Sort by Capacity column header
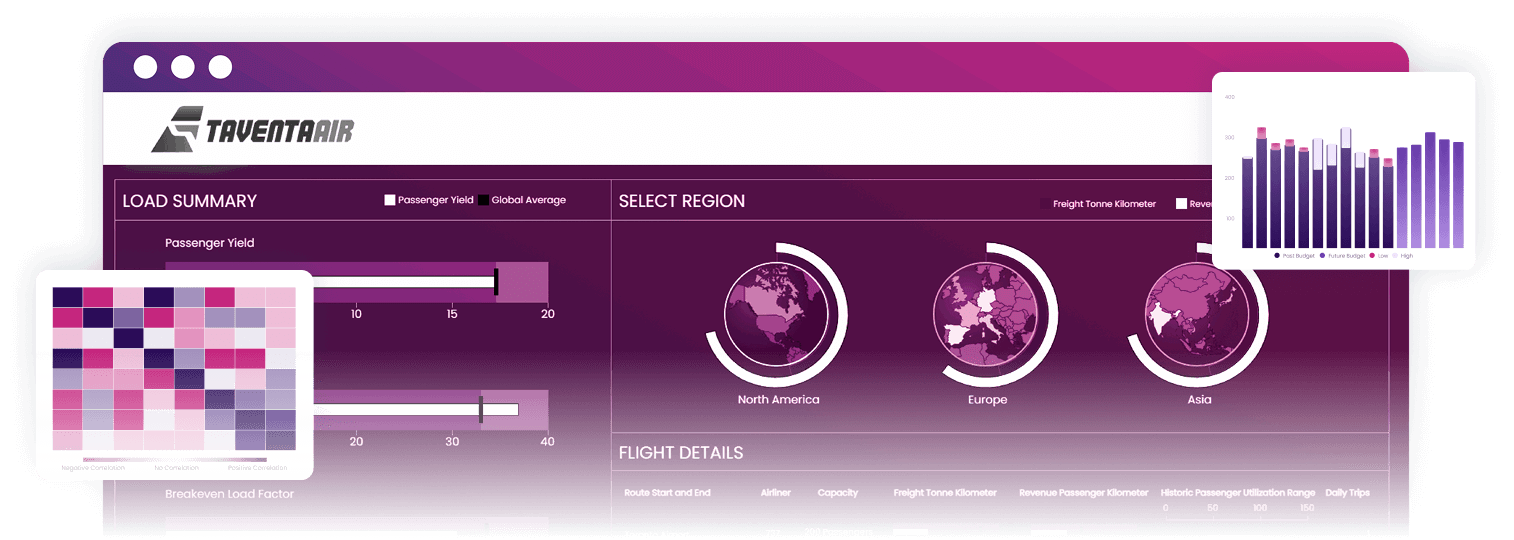Screen dimensions: 1514x540 point(837,493)
